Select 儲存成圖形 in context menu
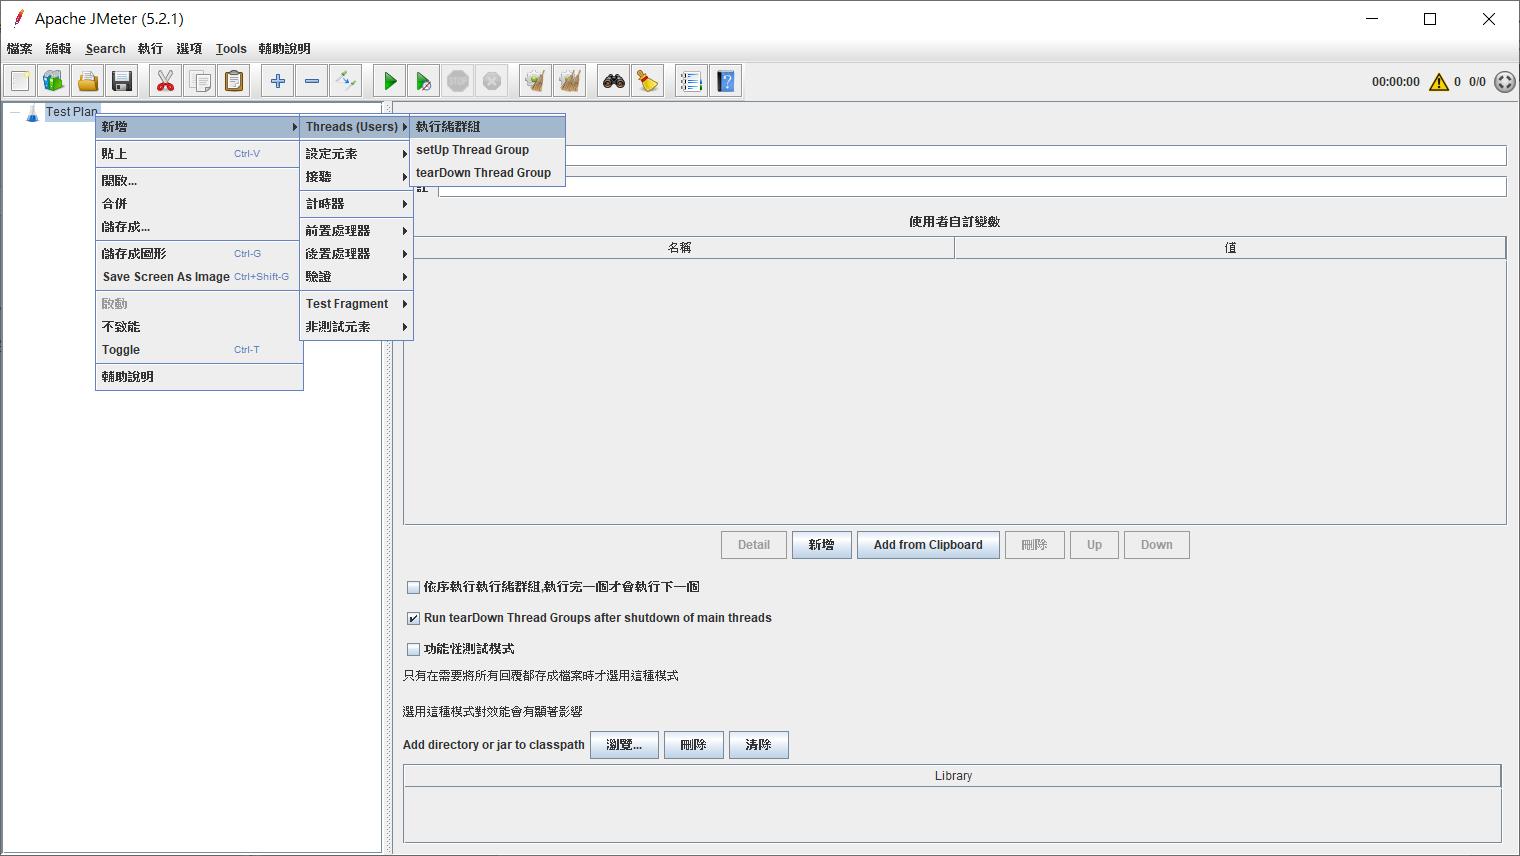The width and height of the screenshot is (1520, 856). click(199, 254)
